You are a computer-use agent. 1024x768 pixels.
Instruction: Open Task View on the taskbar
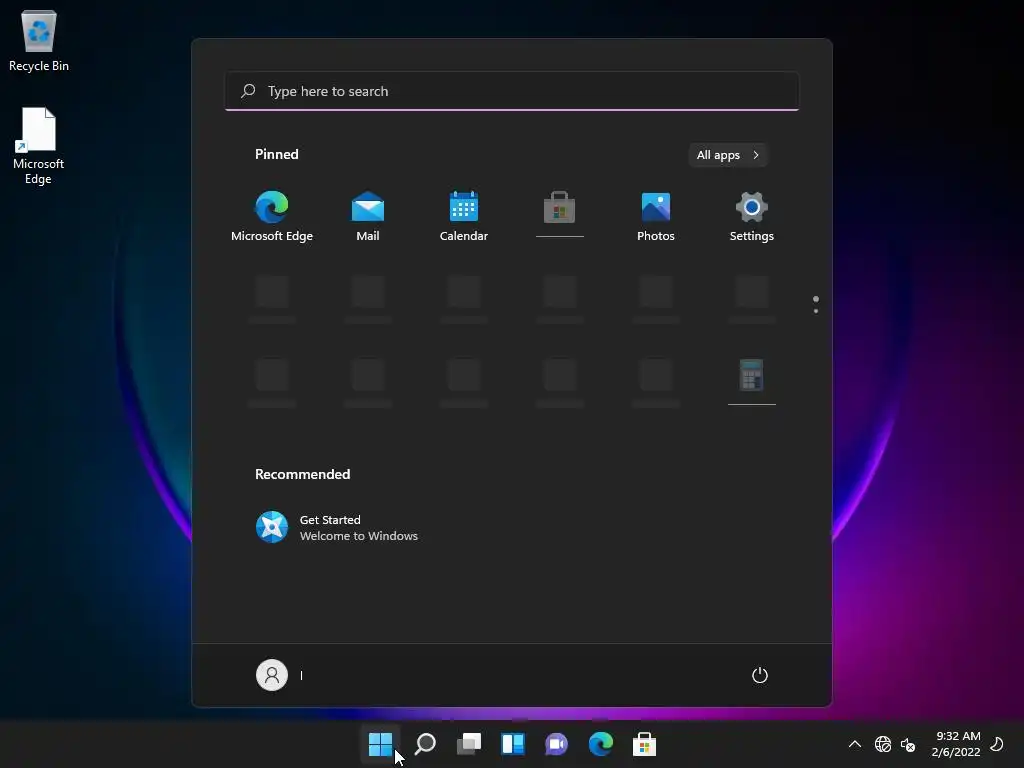[x=469, y=744]
